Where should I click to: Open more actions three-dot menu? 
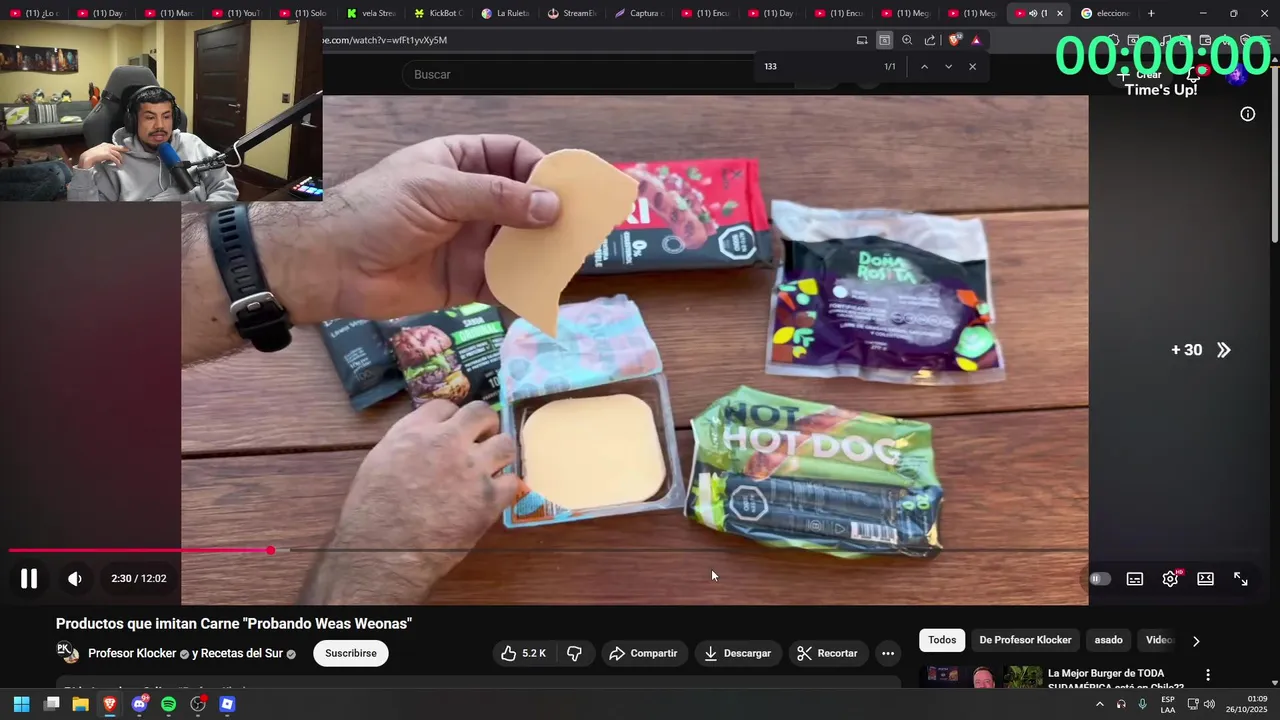[x=888, y=653]
